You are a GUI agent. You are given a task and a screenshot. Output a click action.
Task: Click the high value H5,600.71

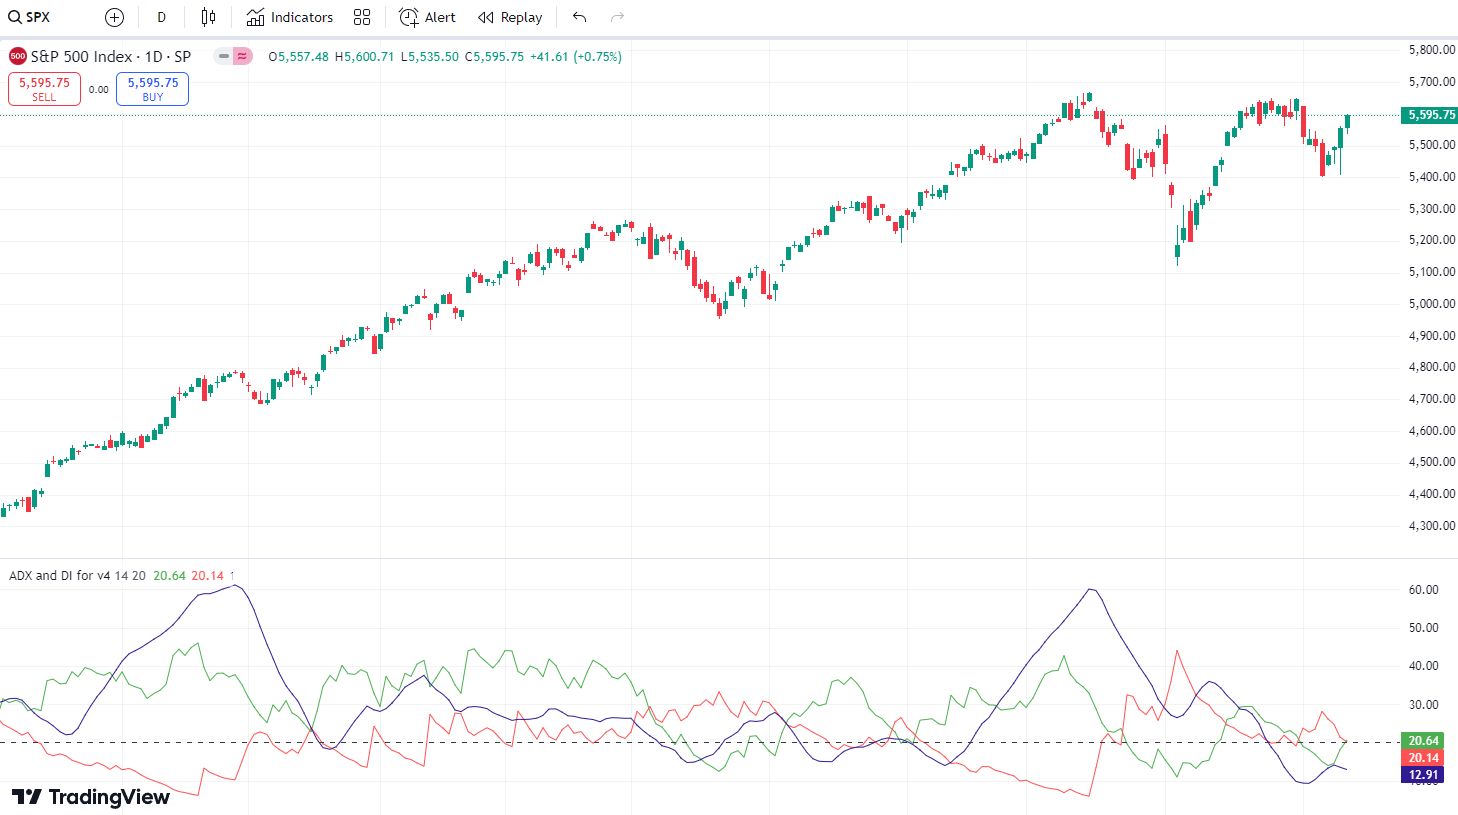(x=364, y=57)
